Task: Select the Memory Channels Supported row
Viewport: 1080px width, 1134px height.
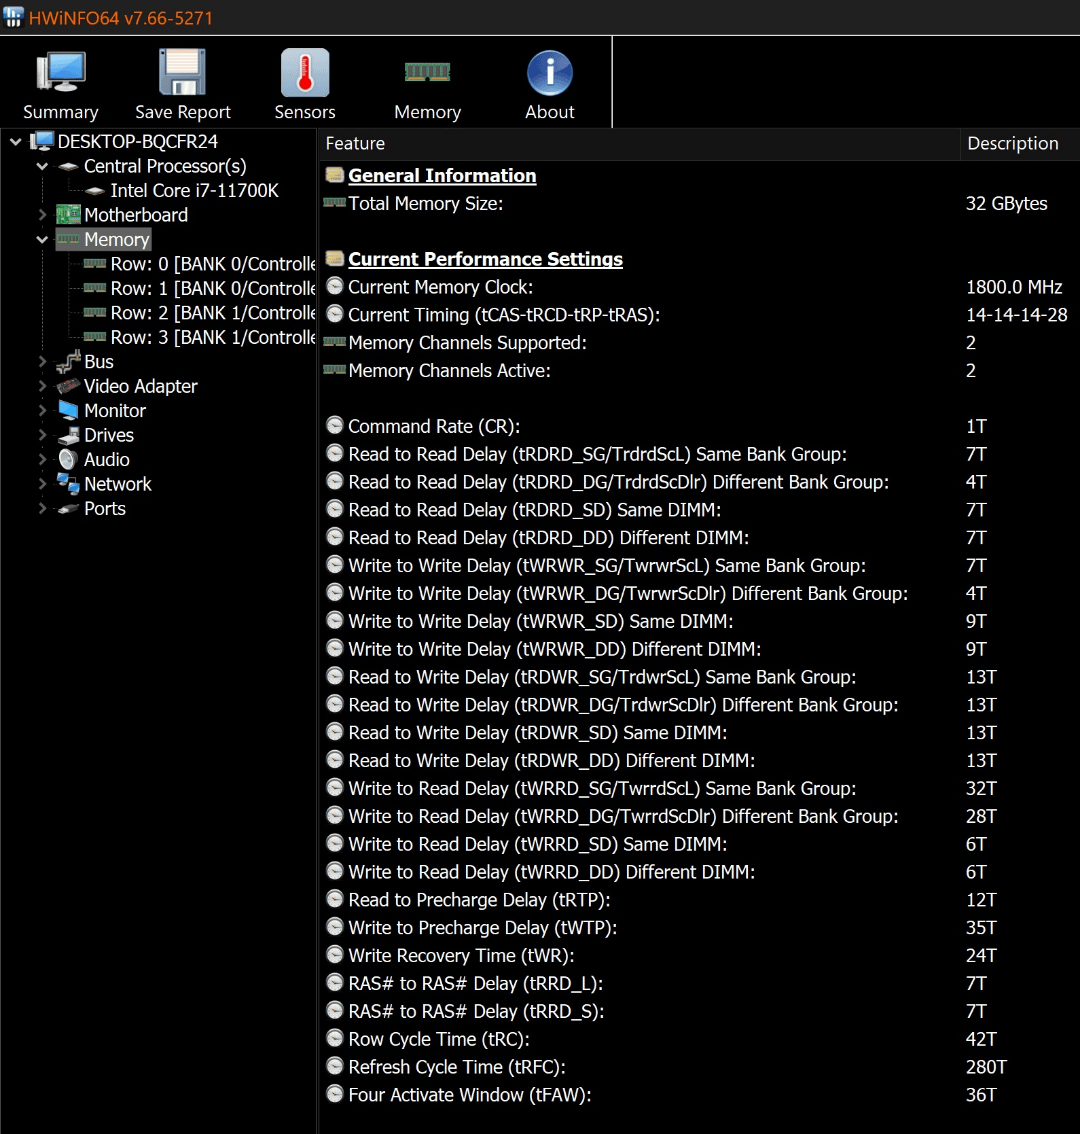Action: pyautogui.click(x=700, y=343)
